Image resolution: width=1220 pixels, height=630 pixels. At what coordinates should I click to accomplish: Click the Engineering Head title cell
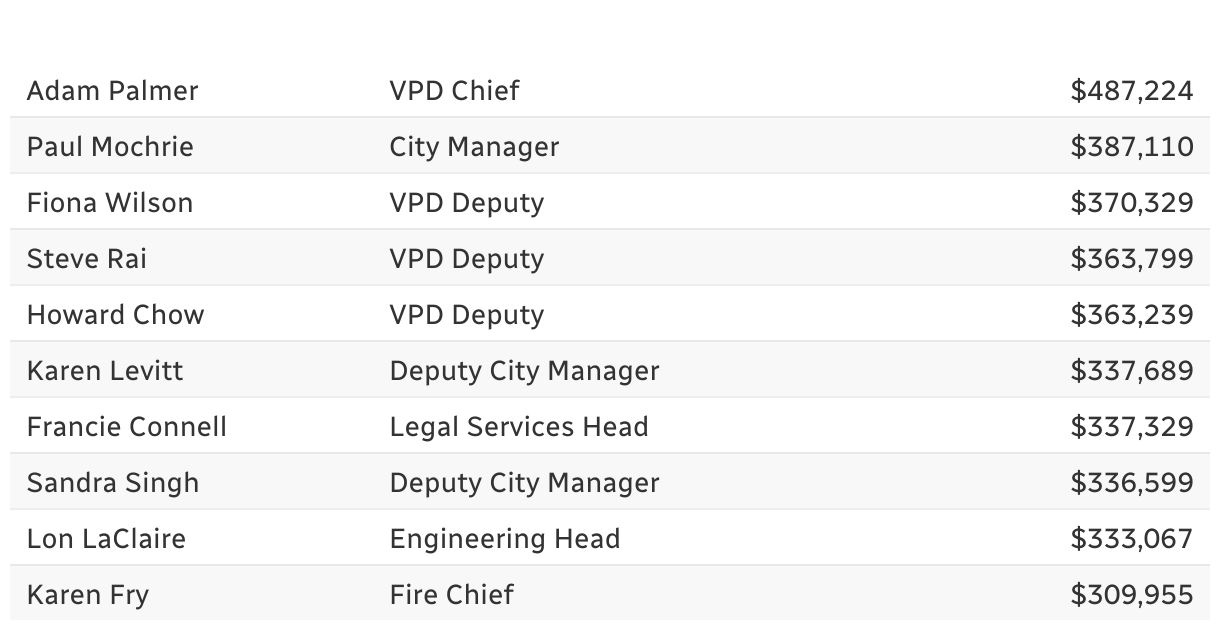click(x=505, y=540)
